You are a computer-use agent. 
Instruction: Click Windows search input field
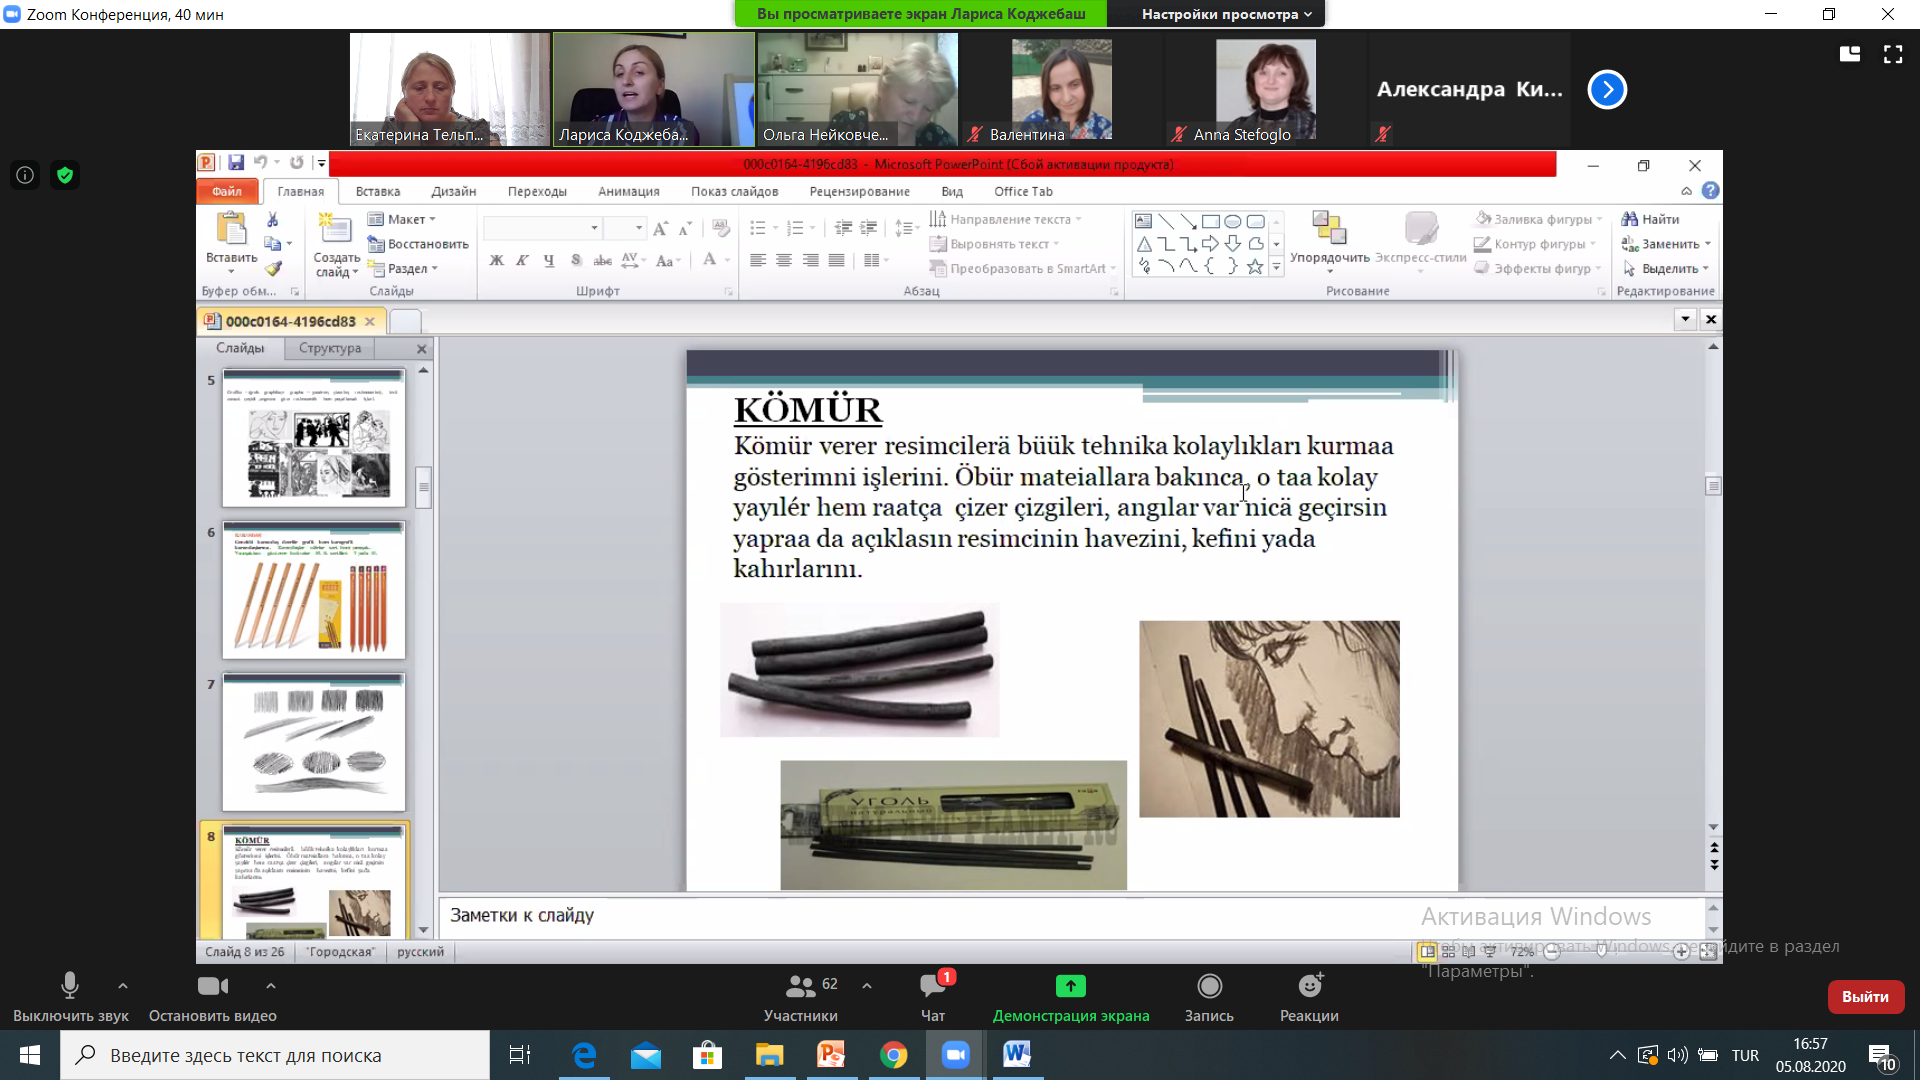pos(275,1055)
